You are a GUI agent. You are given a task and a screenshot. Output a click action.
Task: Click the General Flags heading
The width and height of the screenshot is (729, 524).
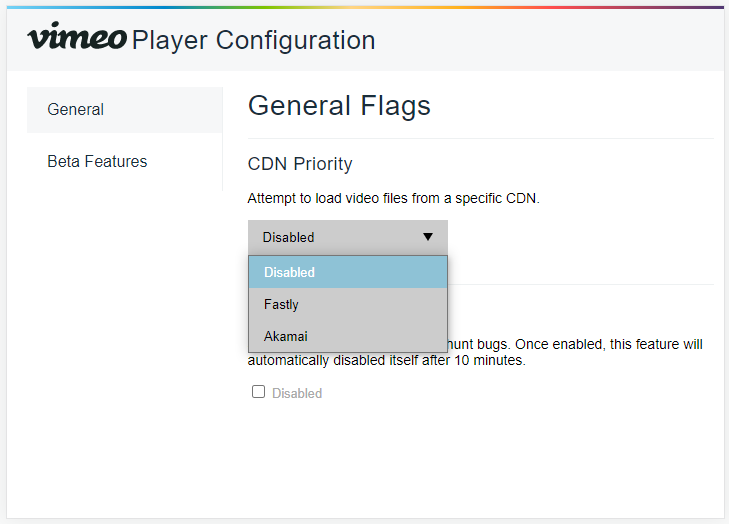[x=339, y=106]
